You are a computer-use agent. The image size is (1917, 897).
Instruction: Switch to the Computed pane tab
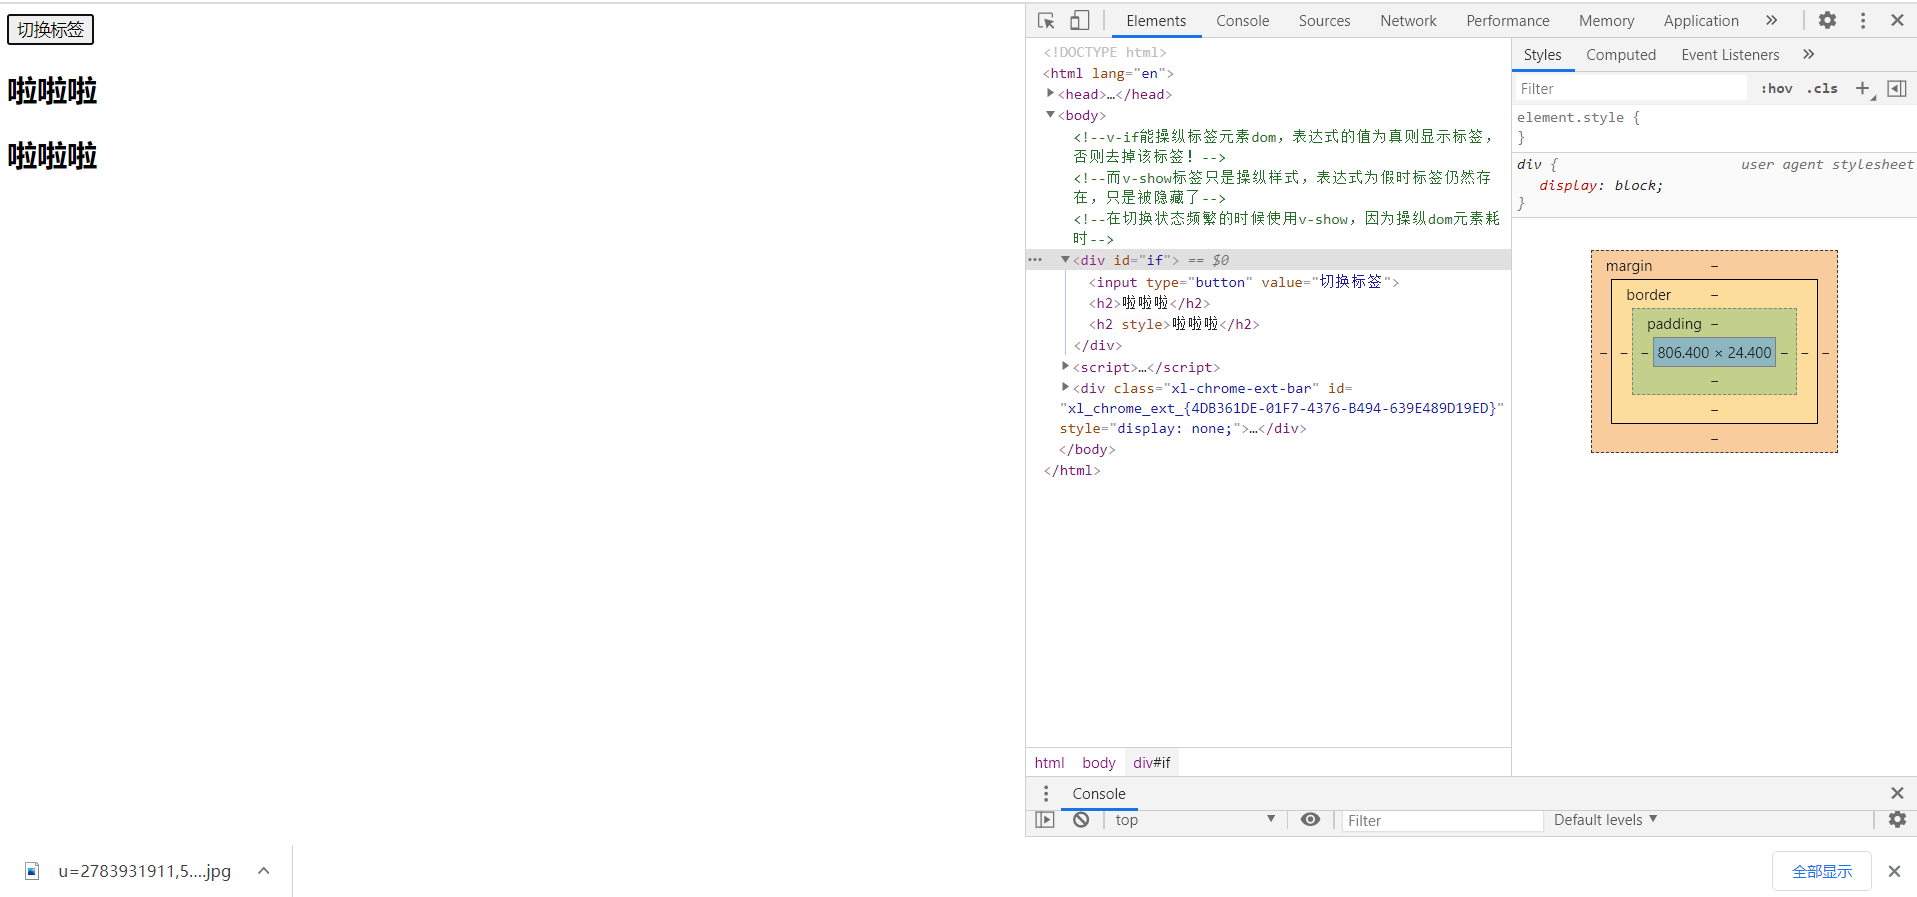point(1620,55)
